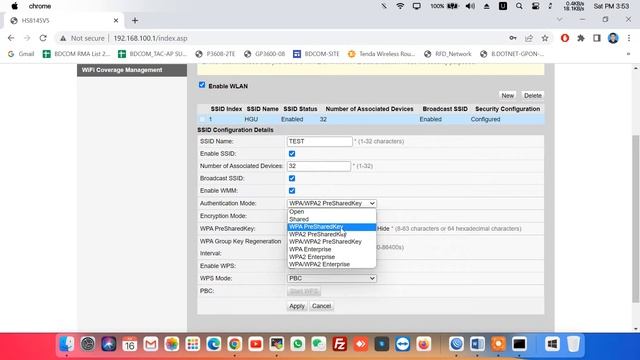Open the volume icon in menu bar
The height and width of the screenshot is (360, 640).
470,6
